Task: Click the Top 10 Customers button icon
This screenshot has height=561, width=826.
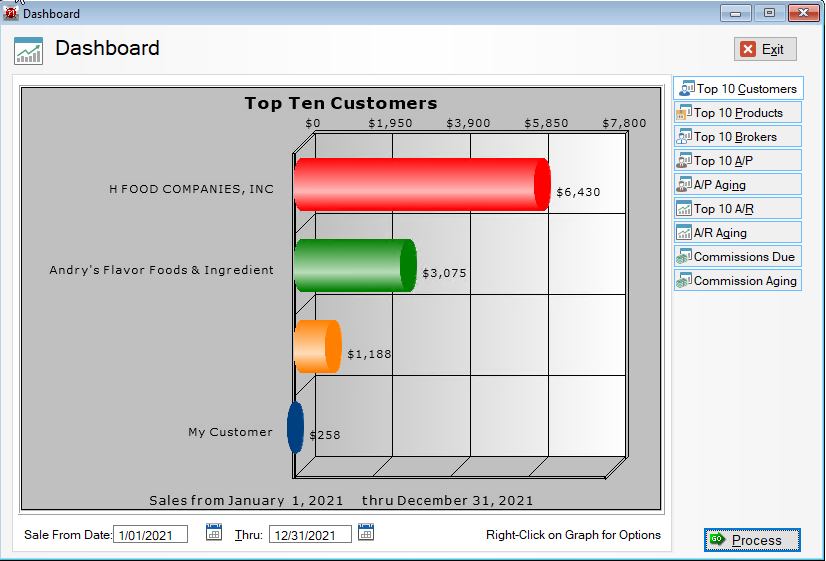Action: [x=686, y=88]
